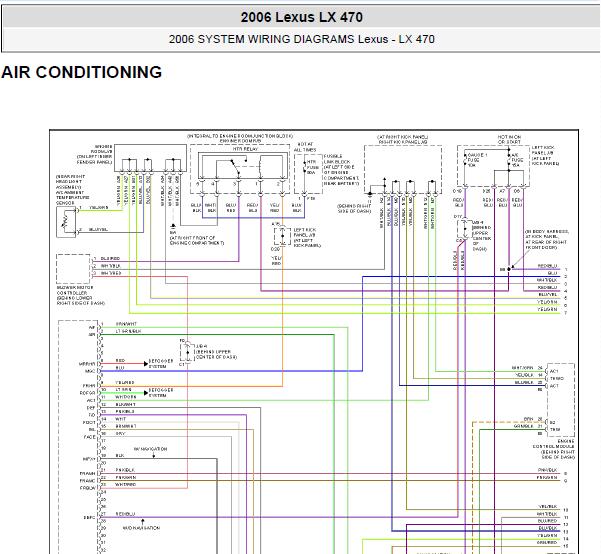601x554 pixels.
Task: Click the "AT REAR OF RIGHT FRONT DOOR" harness note
Action: click(x=547, y=245)
